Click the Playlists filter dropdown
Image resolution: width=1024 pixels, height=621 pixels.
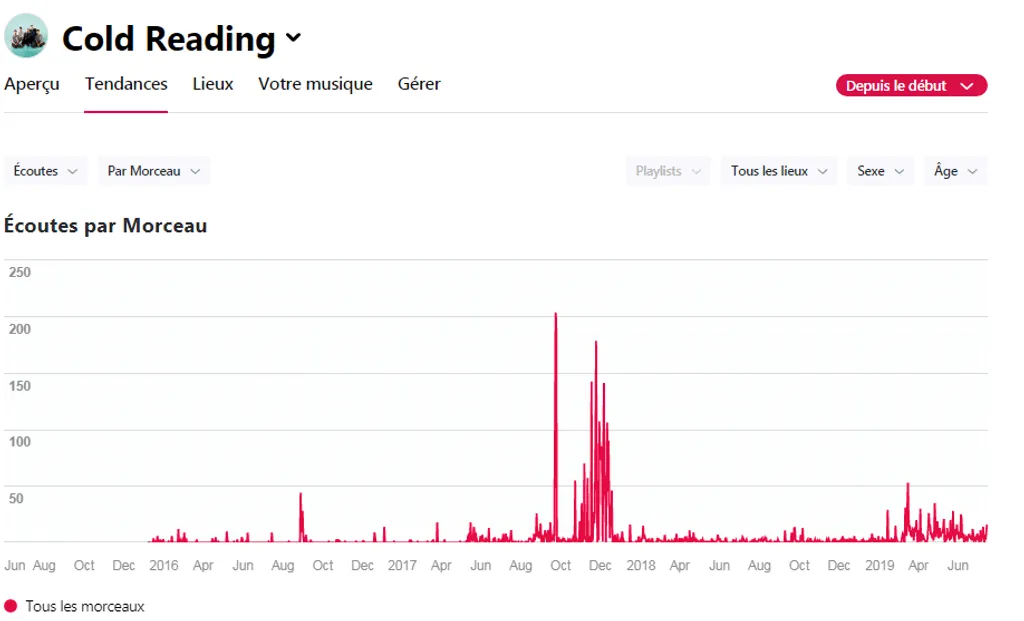click(x=667, y=171)
